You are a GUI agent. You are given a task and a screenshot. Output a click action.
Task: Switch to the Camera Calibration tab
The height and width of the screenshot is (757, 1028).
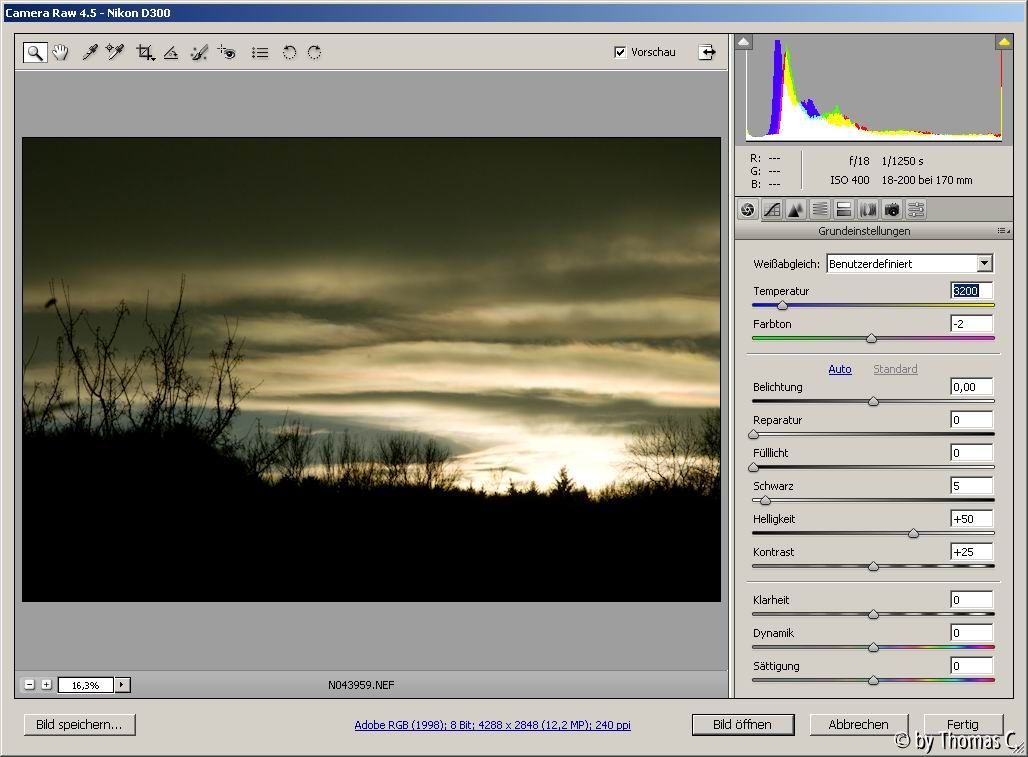(892, 209)
